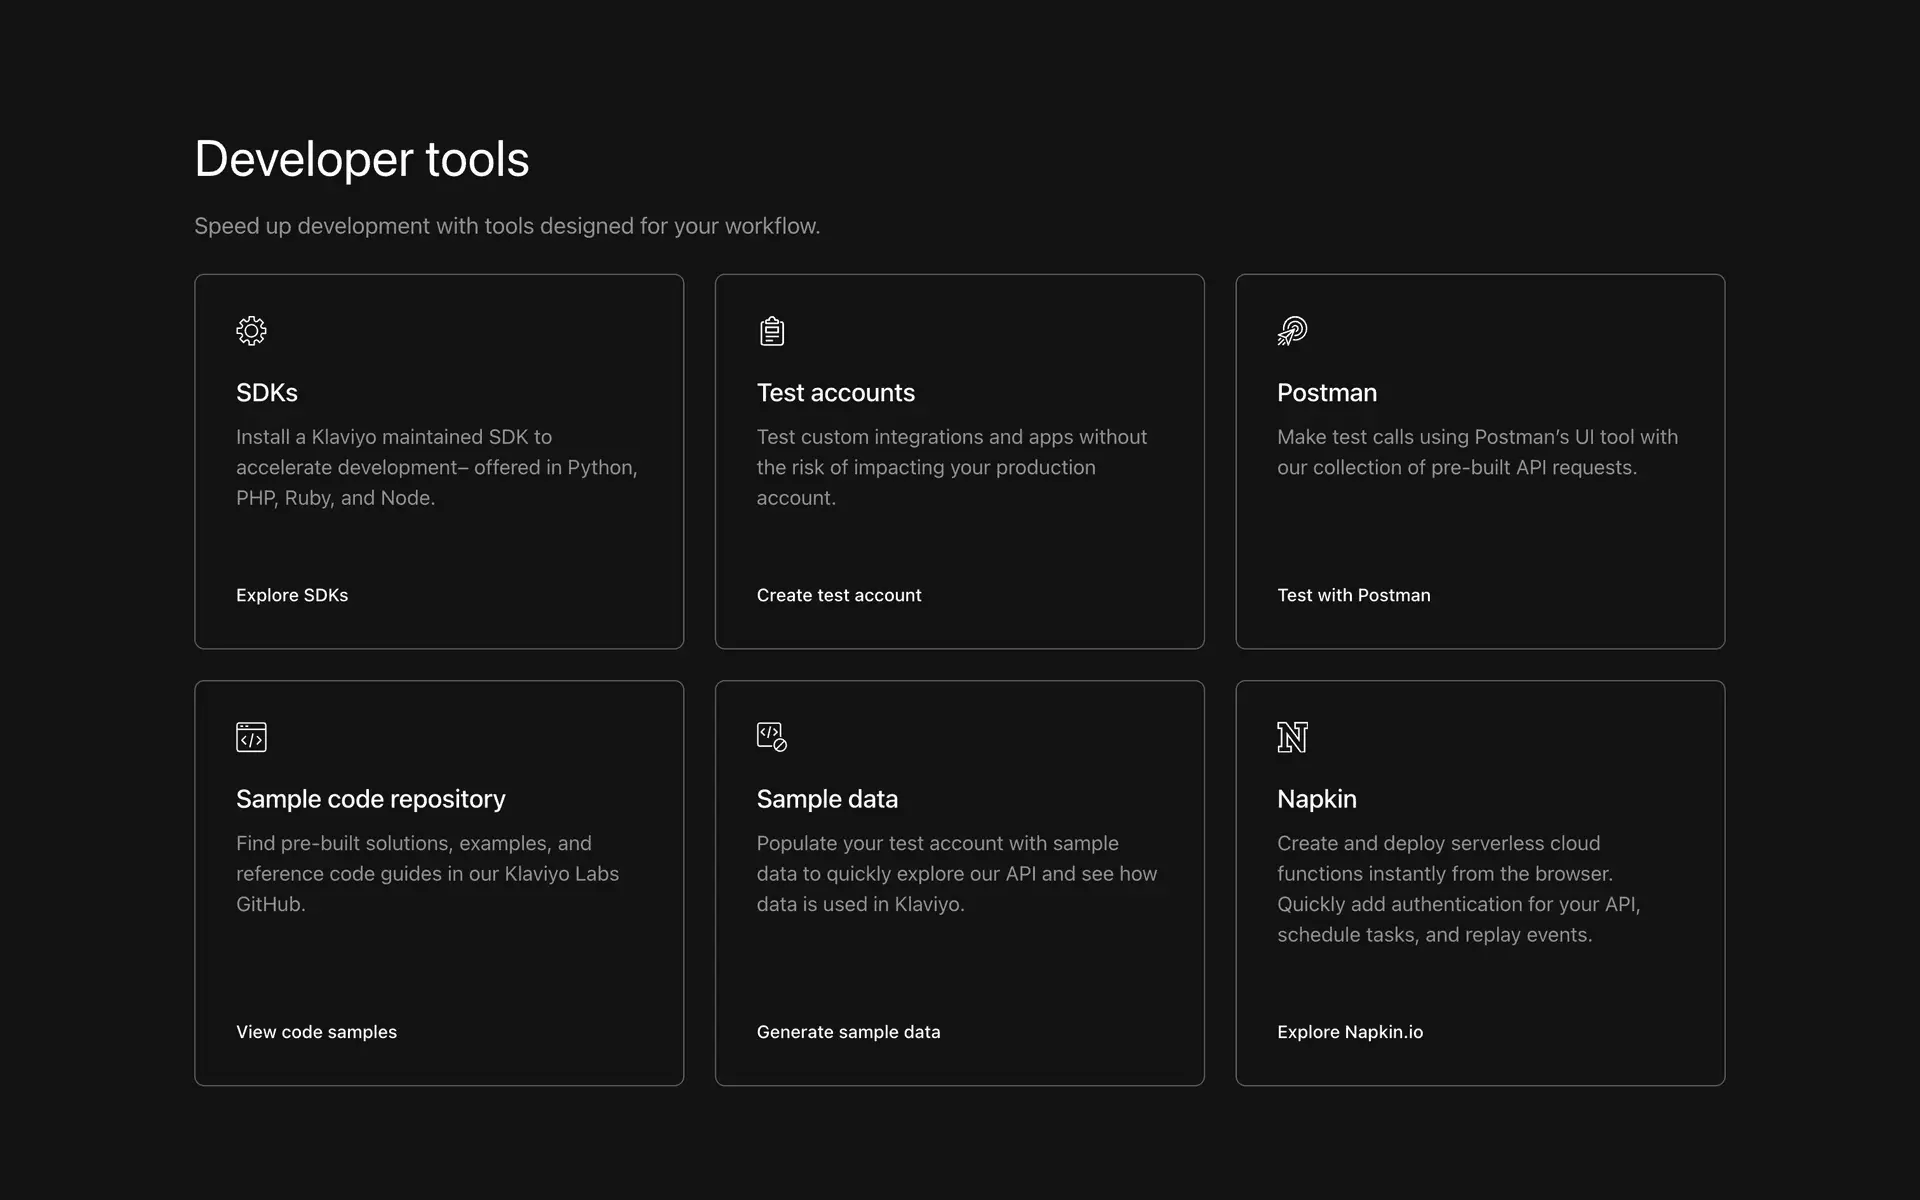Click the Sample data code icon

(771, 737)
